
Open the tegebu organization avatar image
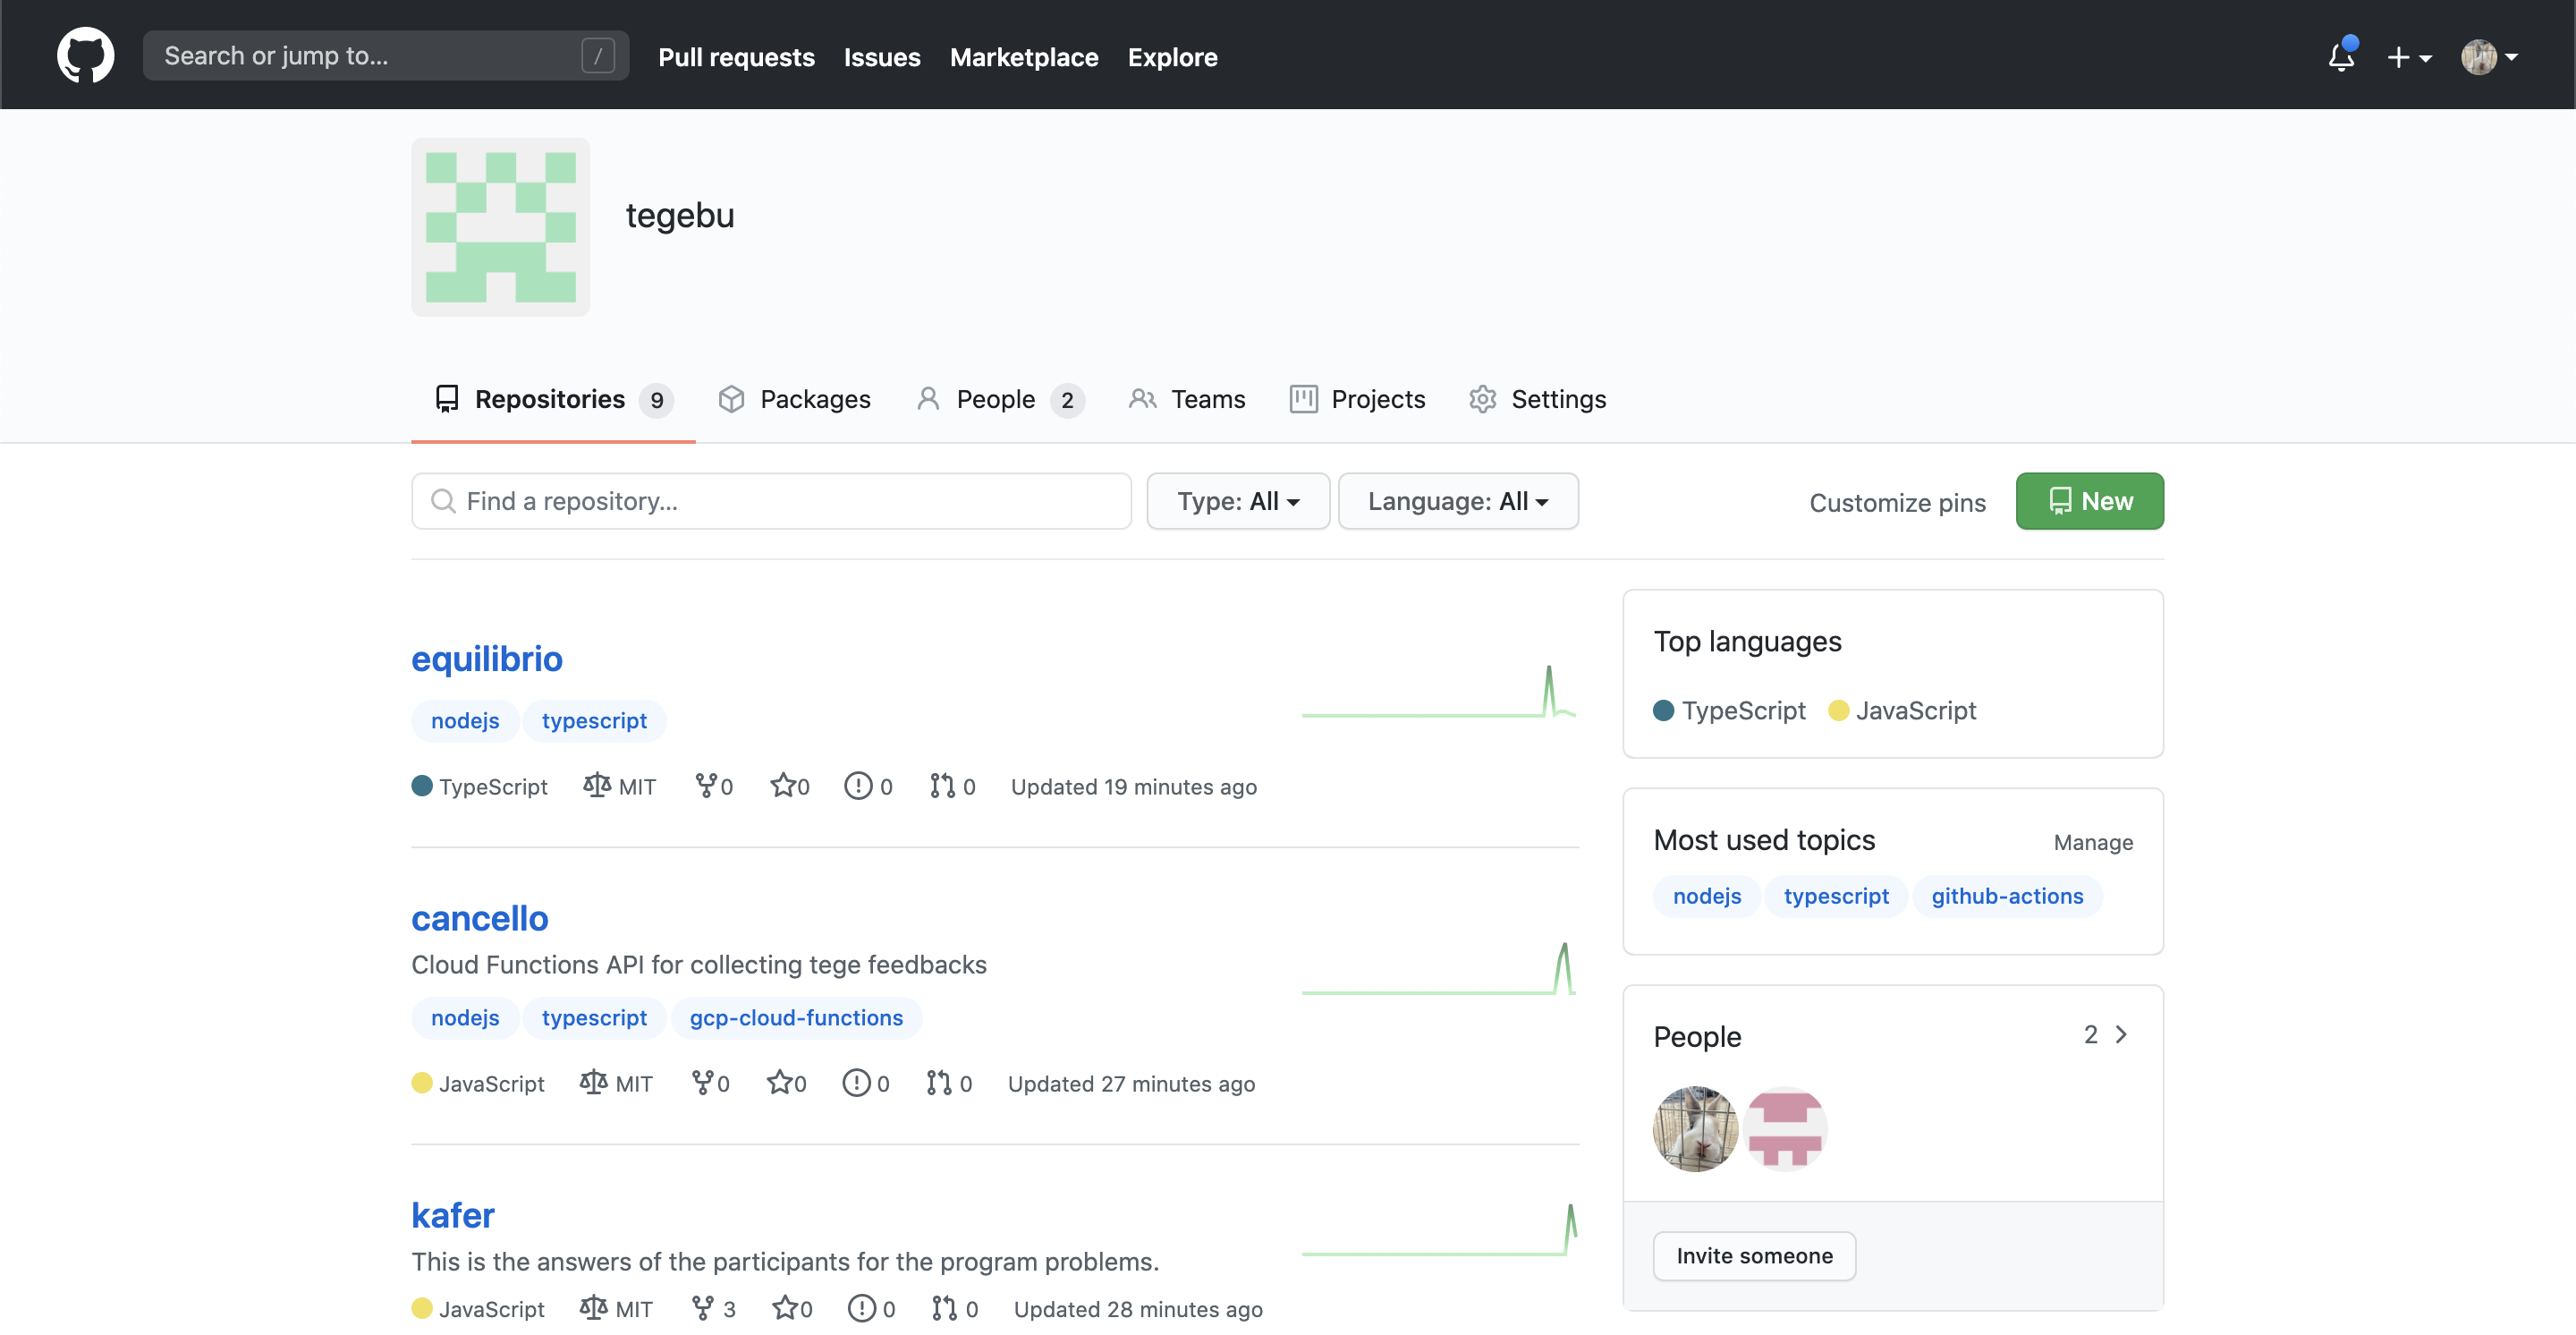click(500, 228)
